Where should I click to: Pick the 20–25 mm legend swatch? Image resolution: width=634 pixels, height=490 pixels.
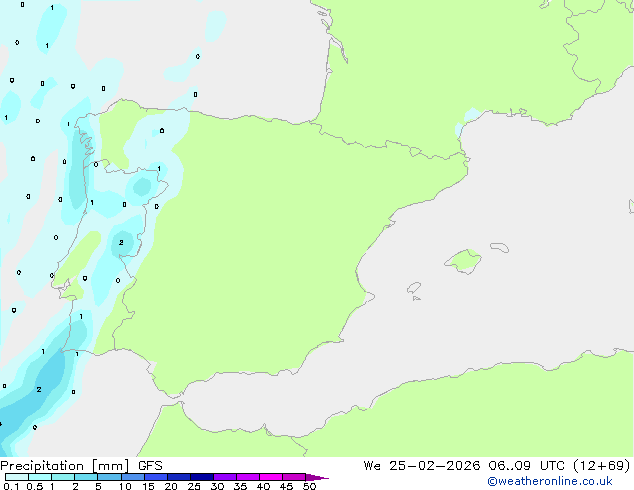coord(178,477)
